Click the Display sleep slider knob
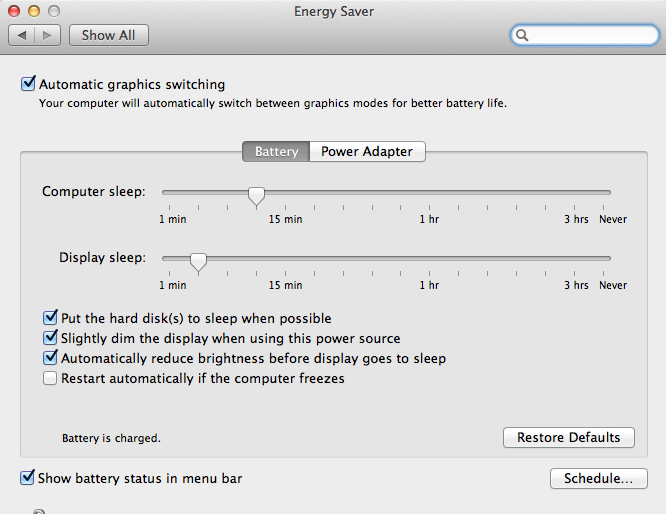The height and width of the screenshot is (514, 666). tap(198, 262)
